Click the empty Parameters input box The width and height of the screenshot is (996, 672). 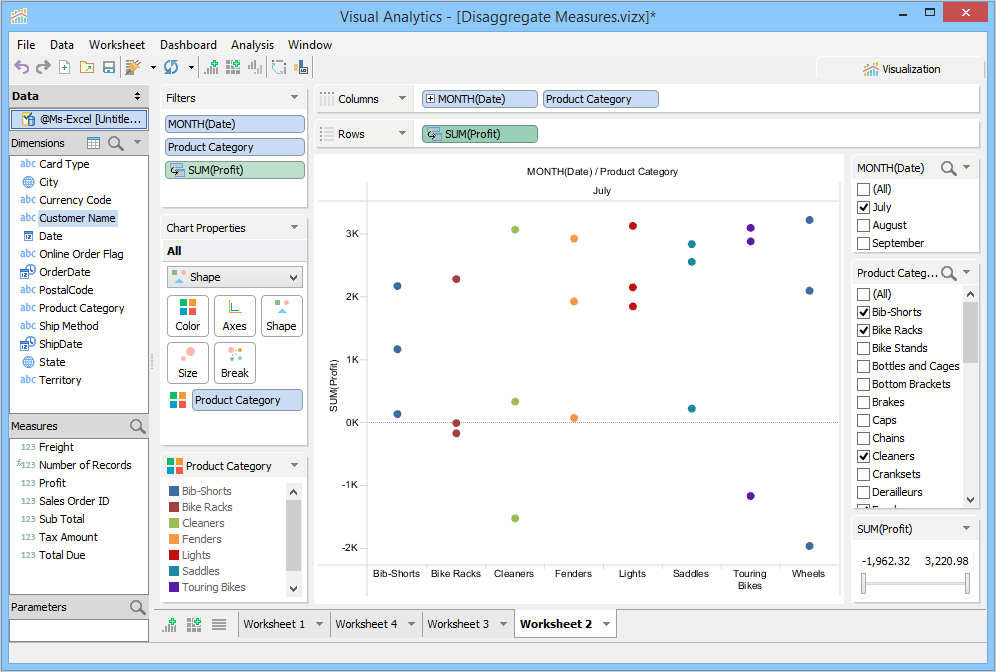[x=79, y=631]
